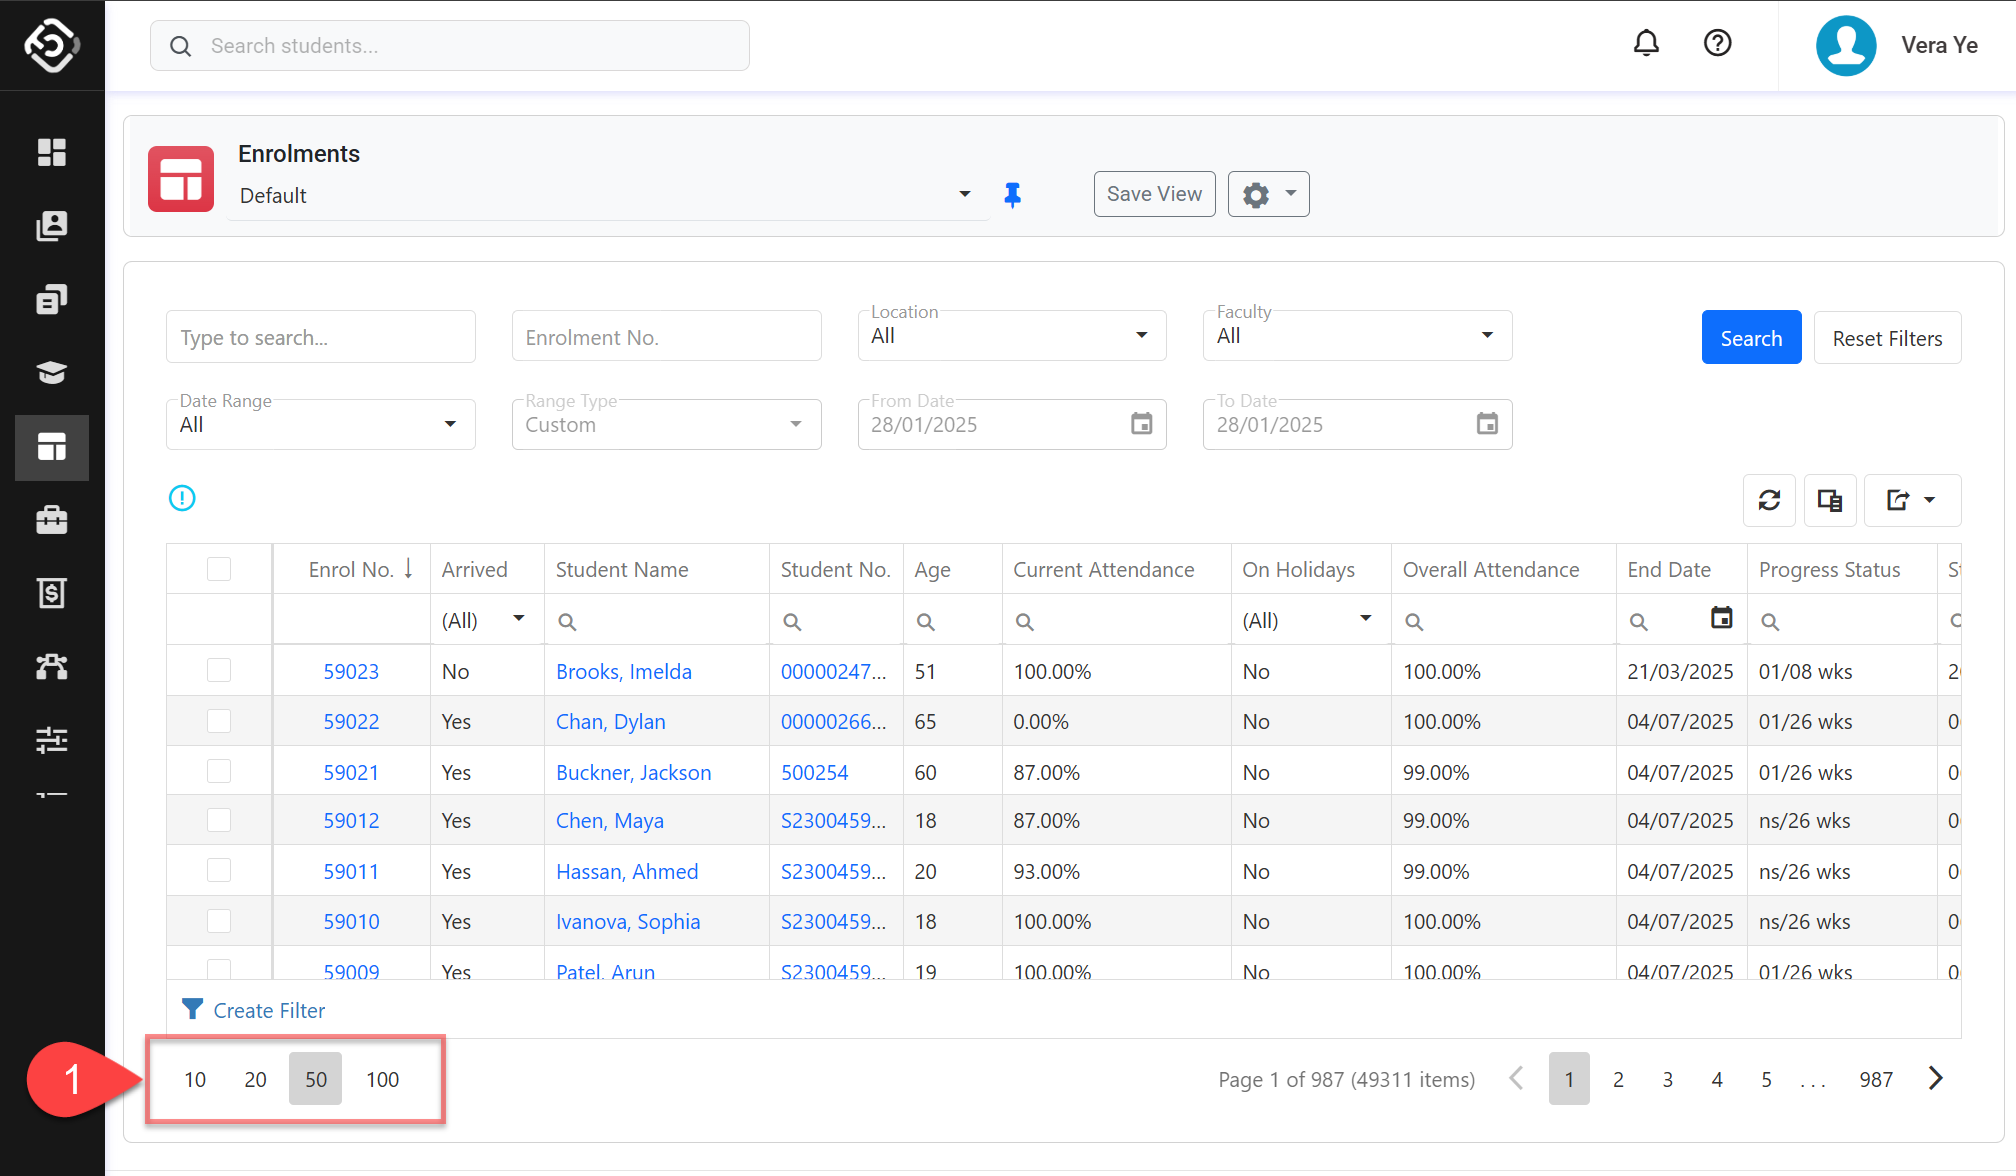This screenshot has height=1176, width=2016.
Task: Click the Search students input field
Action: click(x=450, y=46)
